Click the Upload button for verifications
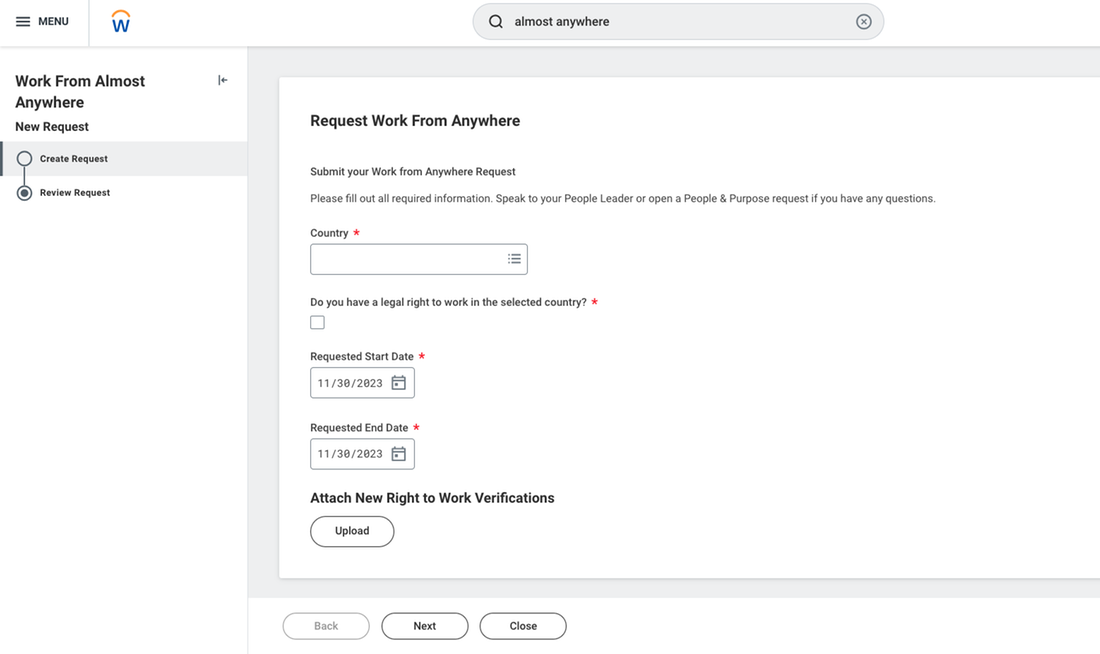The height and width of the screenshot is (654, 1100). tap(352, 531)
